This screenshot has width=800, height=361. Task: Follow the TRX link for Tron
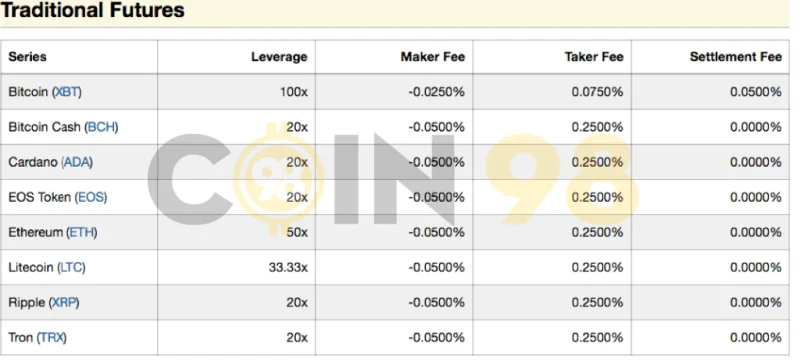(x=52, y=338)
